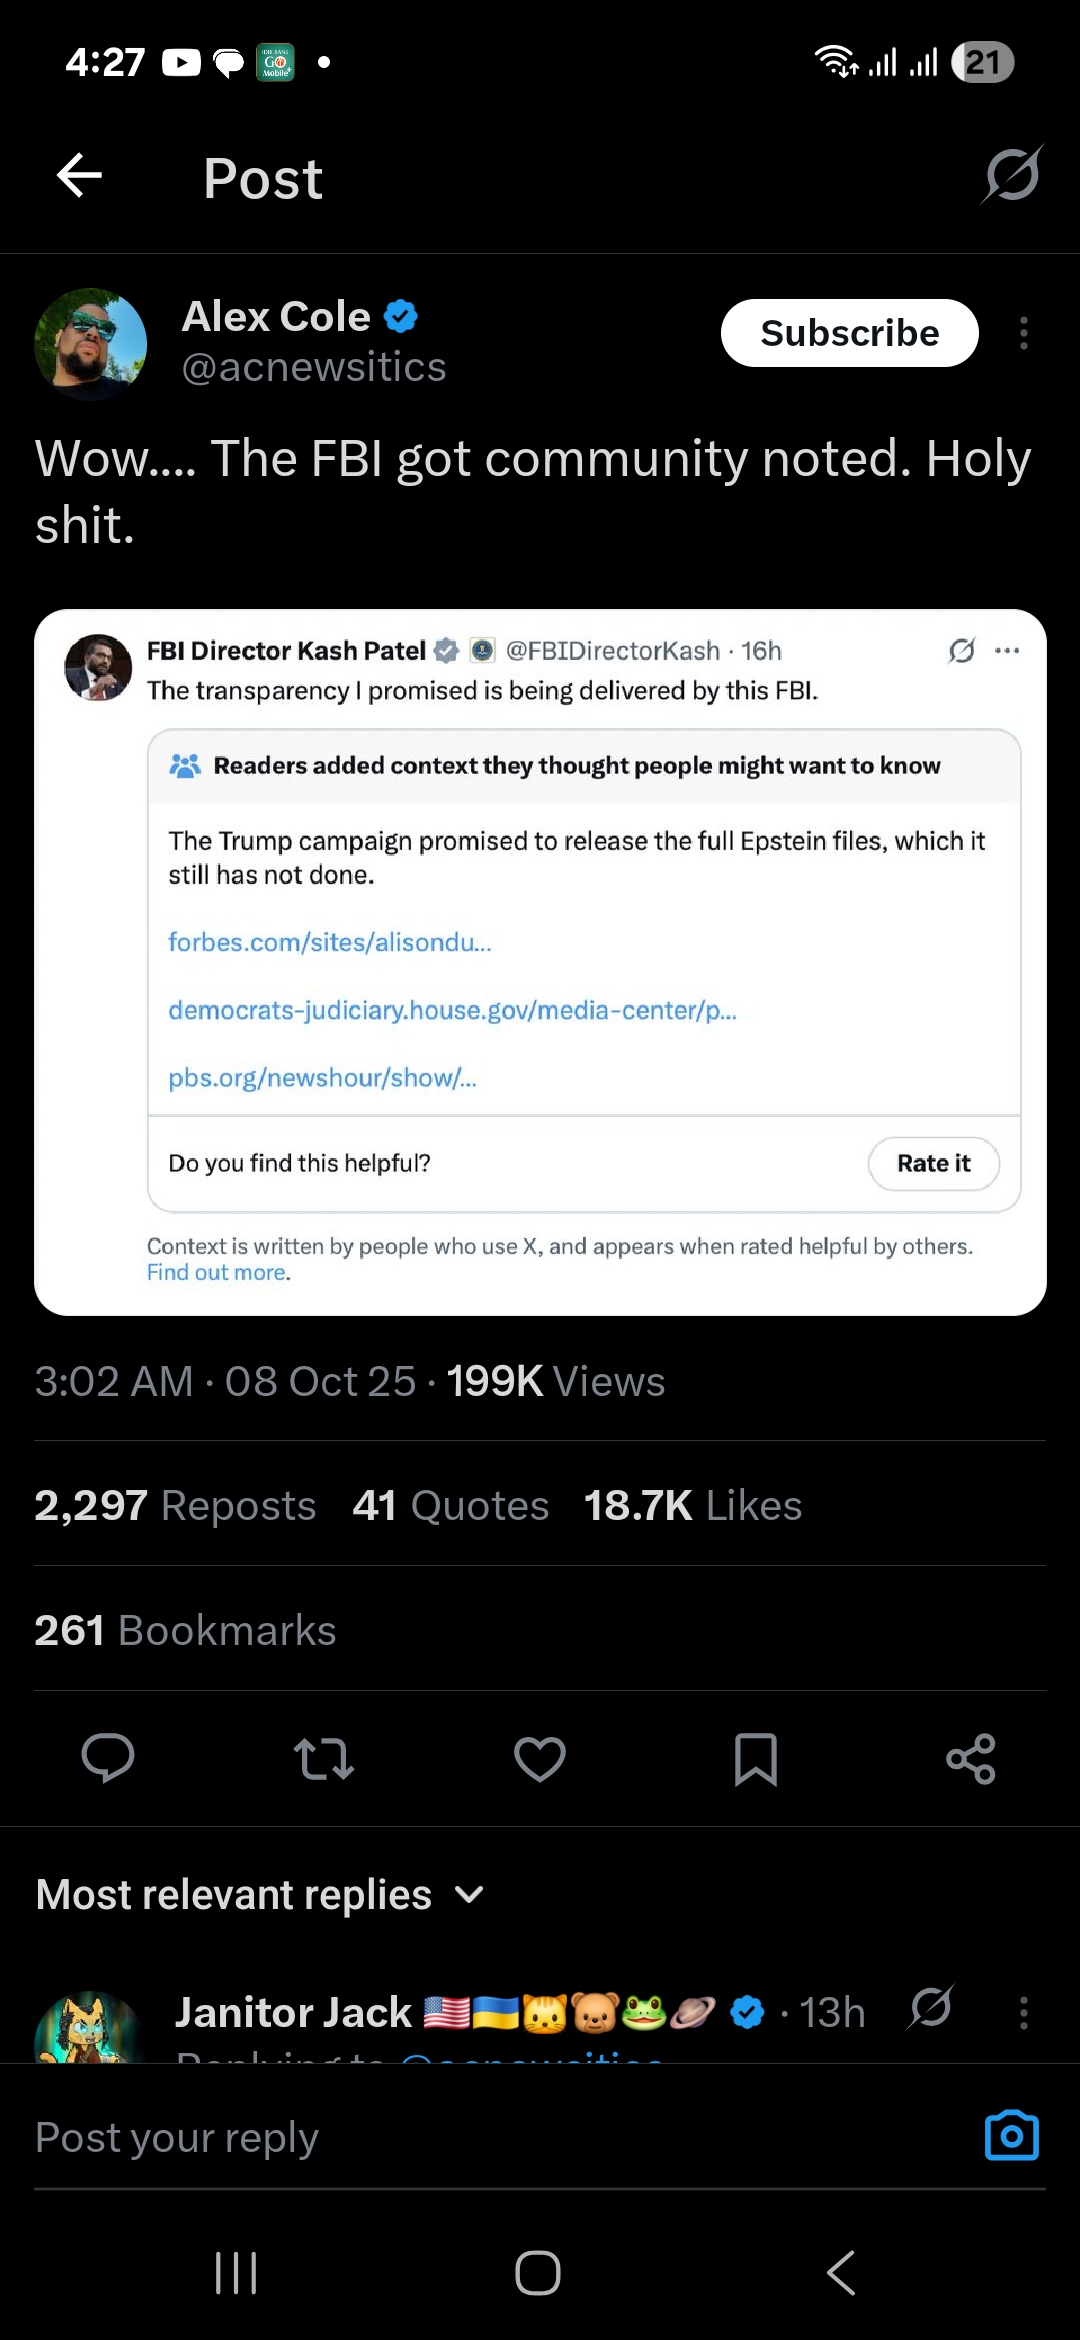Tap the back arrow in header

pyautogui.click(x=80, y=177)
